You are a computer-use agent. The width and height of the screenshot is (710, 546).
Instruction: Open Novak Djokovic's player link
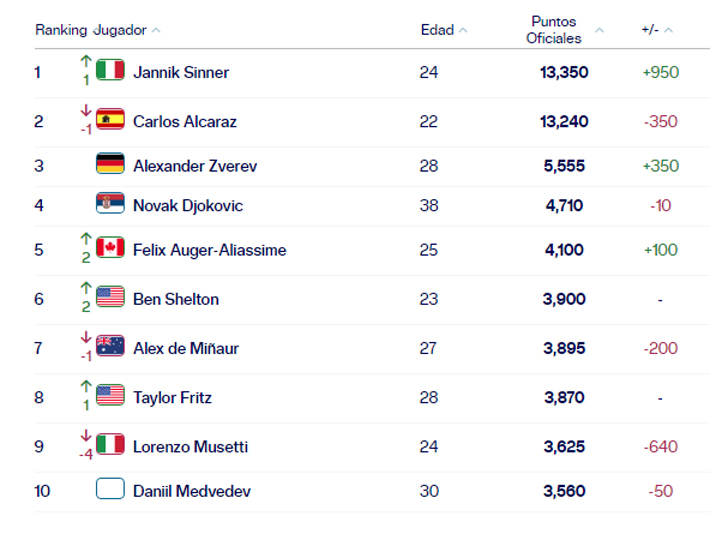point(188,205)
